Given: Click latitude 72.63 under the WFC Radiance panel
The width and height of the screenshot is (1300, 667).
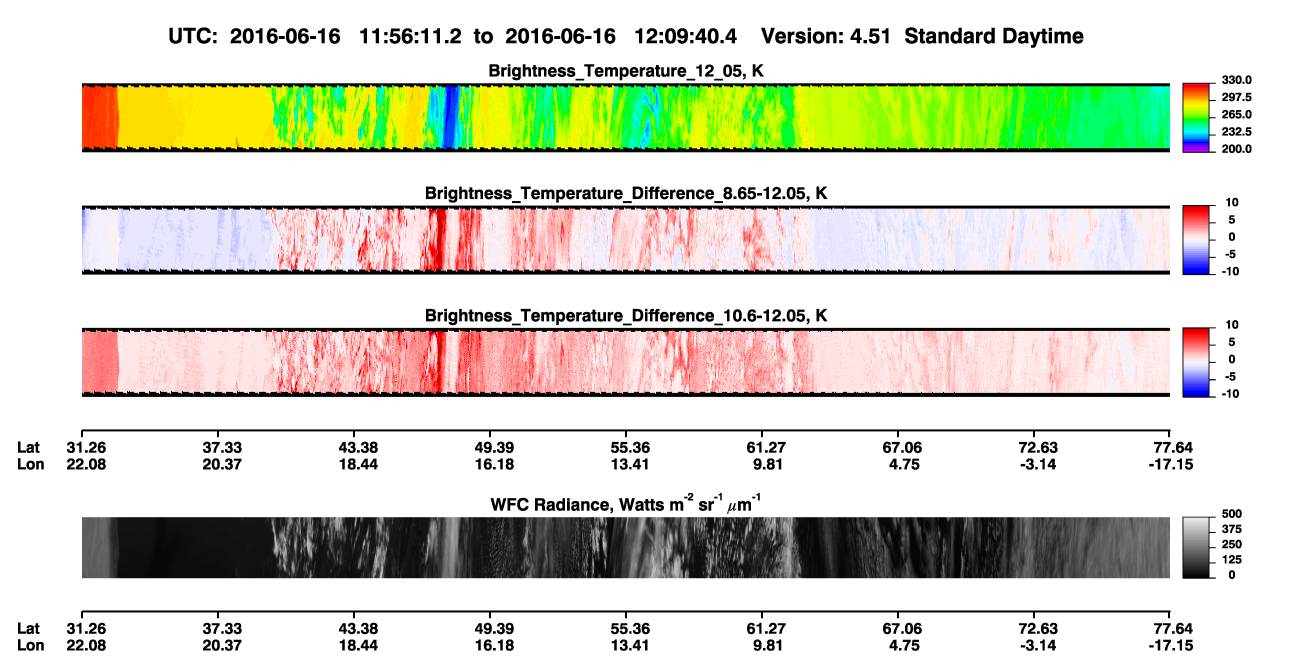Looking at the screenshot, I should pos(1034,628).
